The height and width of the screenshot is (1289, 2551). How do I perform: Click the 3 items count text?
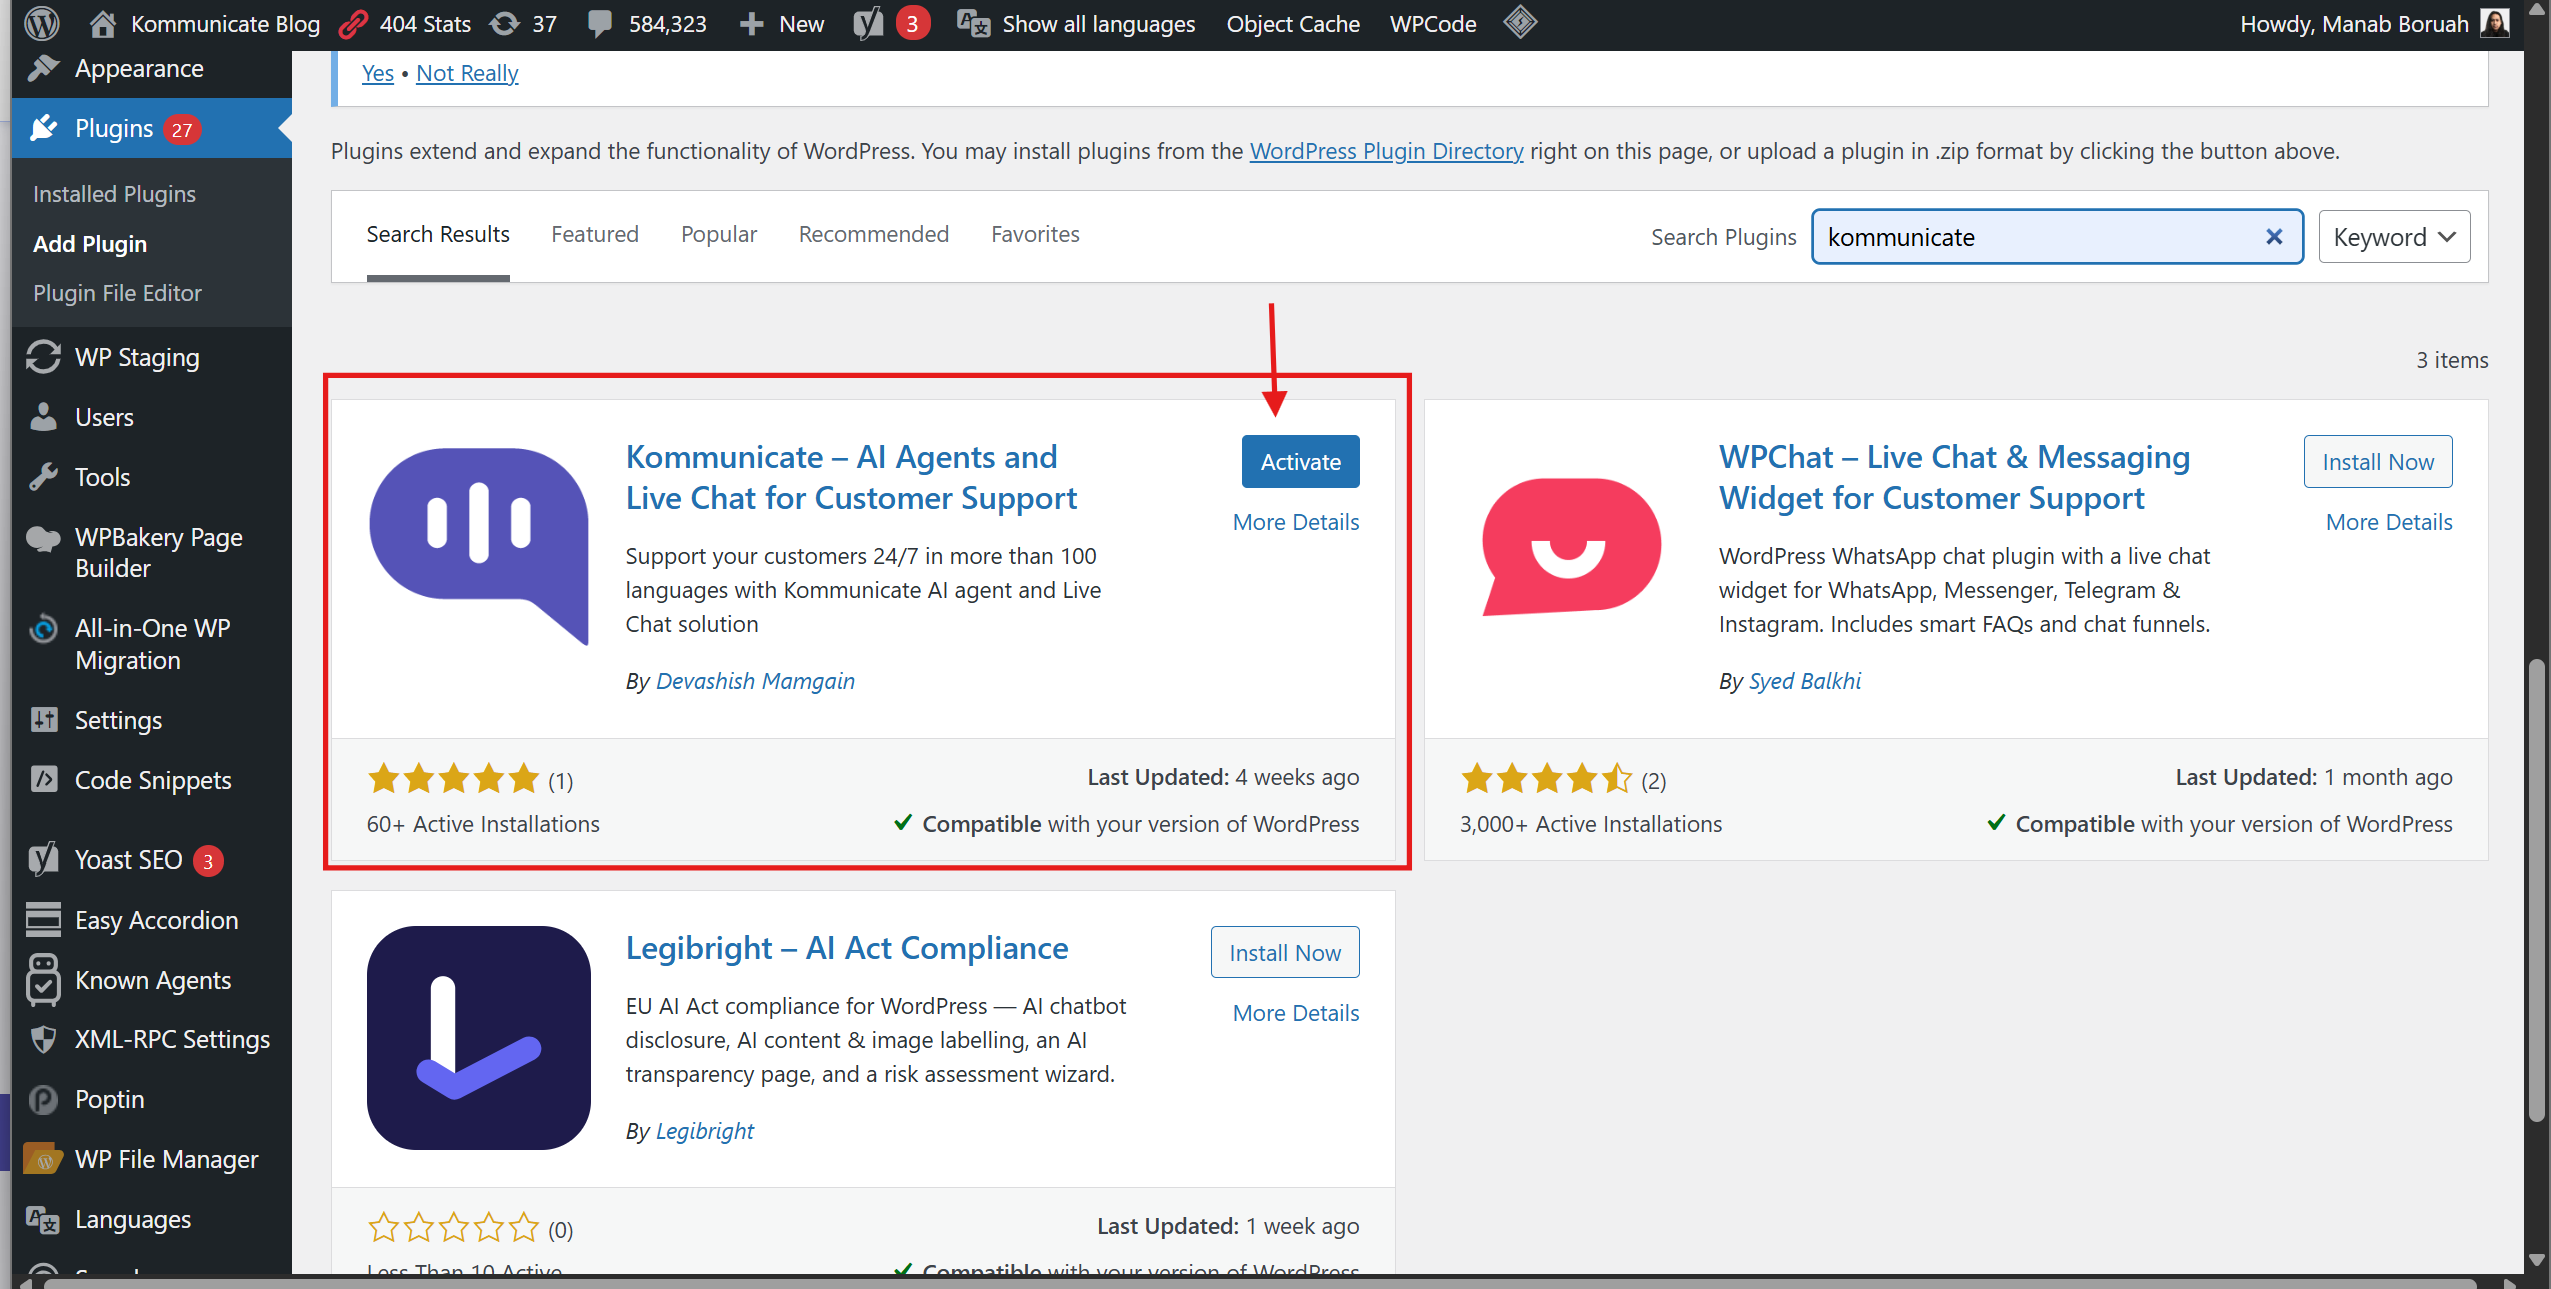(2452, 360)
